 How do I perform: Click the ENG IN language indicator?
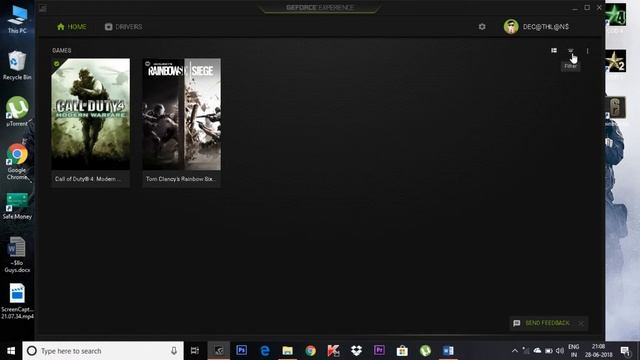tap(574, 351)
